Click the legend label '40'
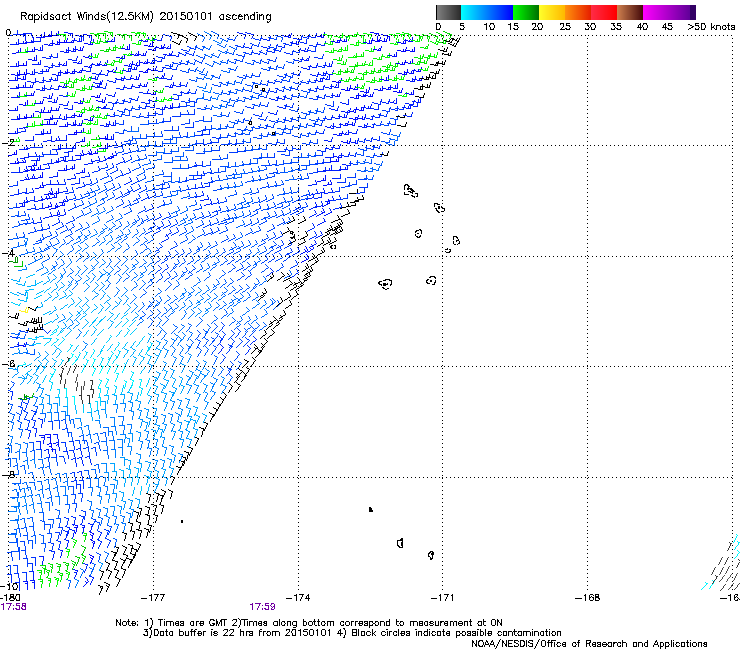 click(x=642, y=27)
